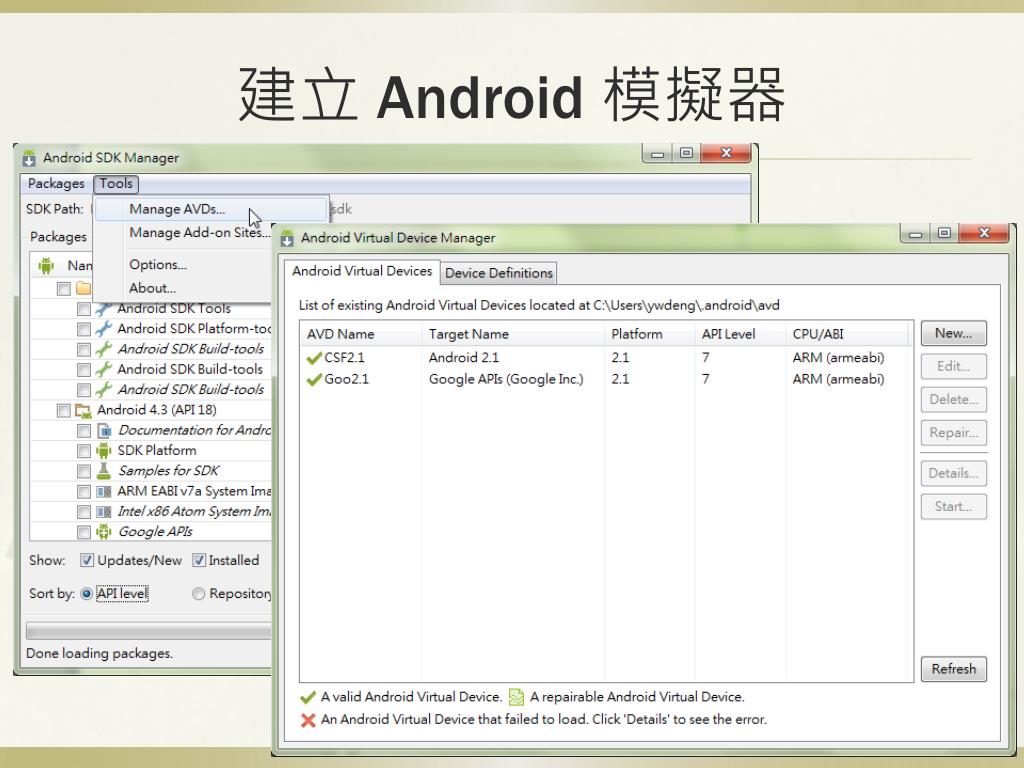Click the AVD Name column header
The height and width of the screenshot is (768, 1024).
pos(361,334)
